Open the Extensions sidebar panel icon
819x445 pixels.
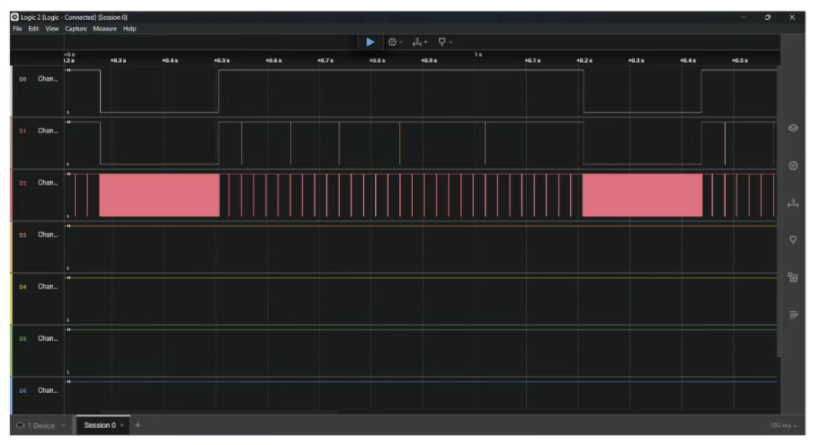(793, 277)
